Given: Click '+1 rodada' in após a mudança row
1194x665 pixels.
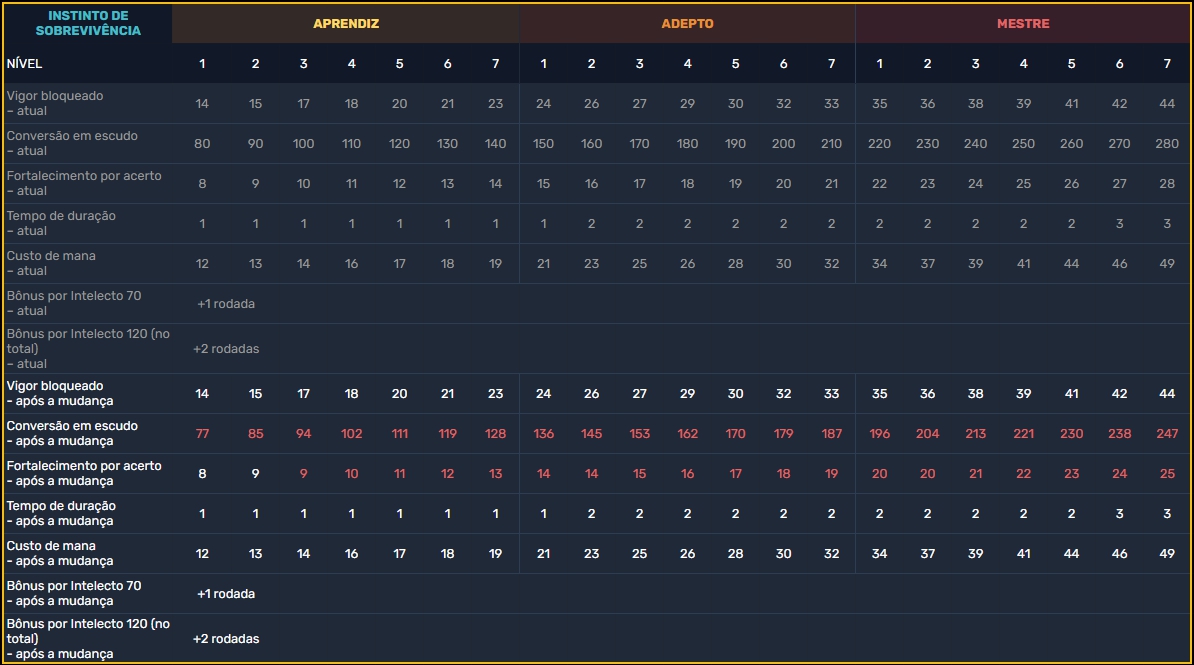Looking at the screenshot, I should click(225, 594).
